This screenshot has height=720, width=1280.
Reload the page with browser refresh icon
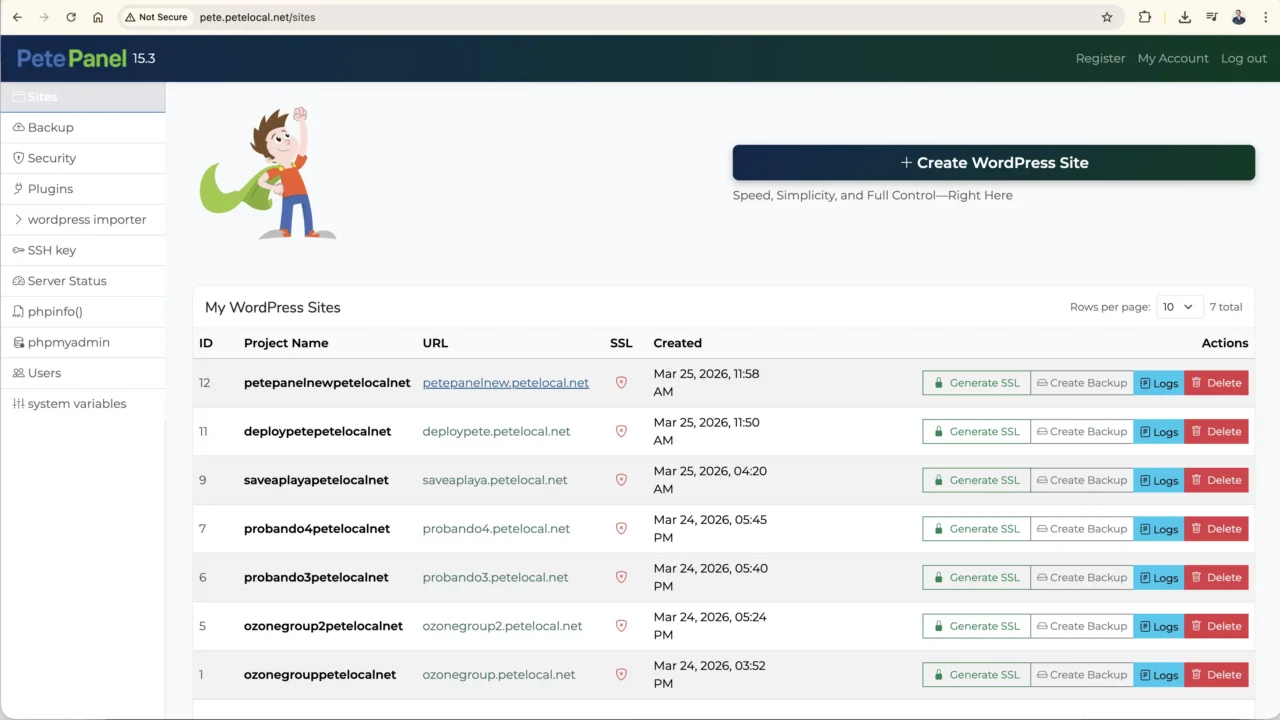tap(71, 17)
